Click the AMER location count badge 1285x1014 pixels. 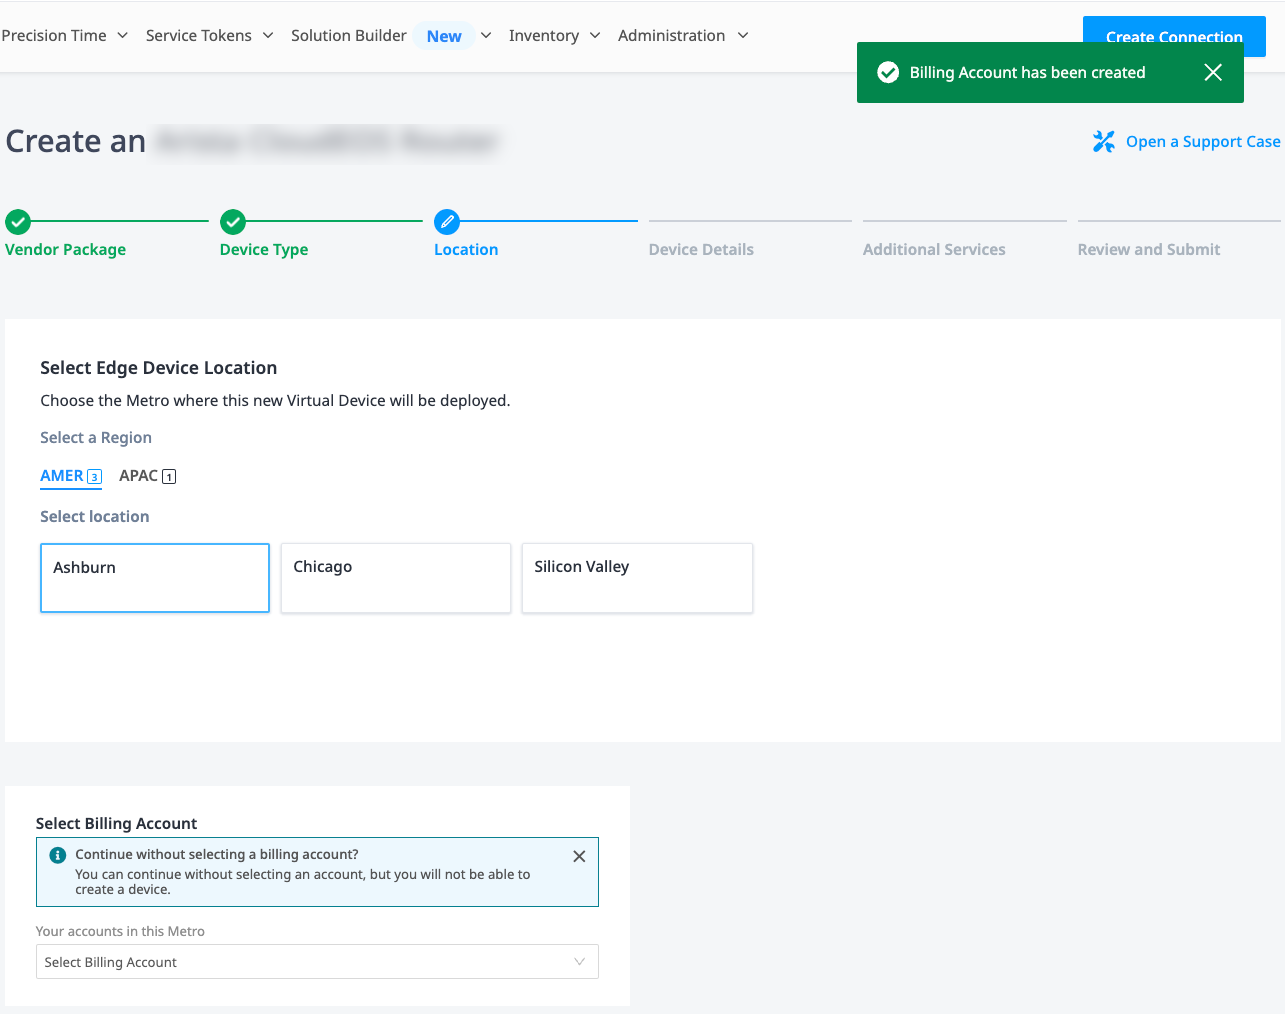pyautogui.click(x=95, y=477)
